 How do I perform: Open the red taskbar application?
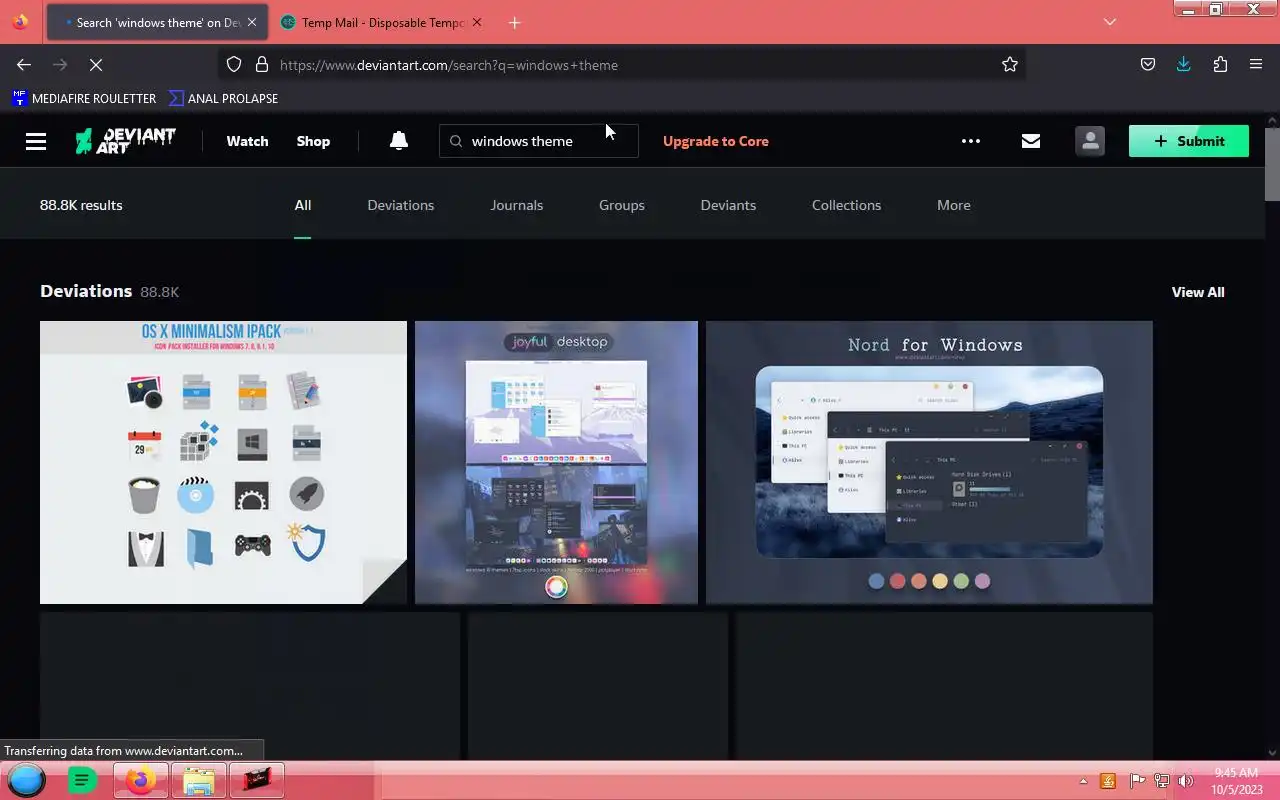coord(257,780)
